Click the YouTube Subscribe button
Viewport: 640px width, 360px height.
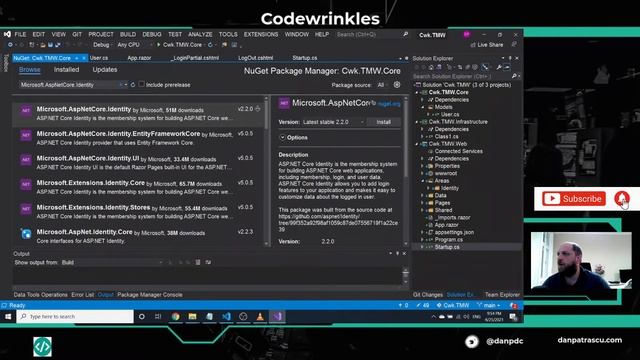[x=574, y=199]
